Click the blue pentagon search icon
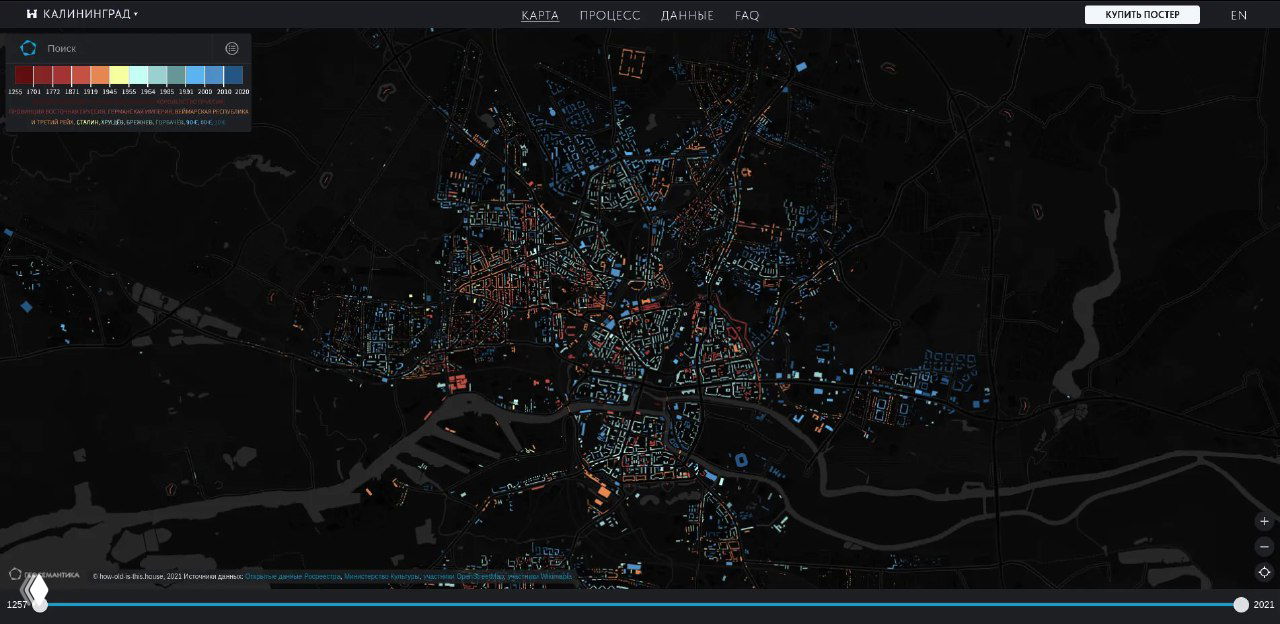This screenshot has height=624, width=1280. point(28,48)
